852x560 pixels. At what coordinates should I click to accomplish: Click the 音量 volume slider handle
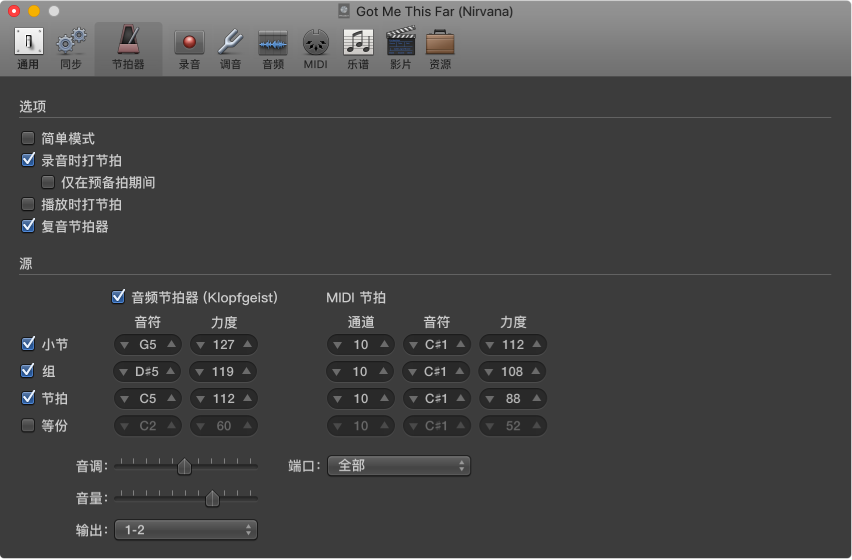(212, 498)
